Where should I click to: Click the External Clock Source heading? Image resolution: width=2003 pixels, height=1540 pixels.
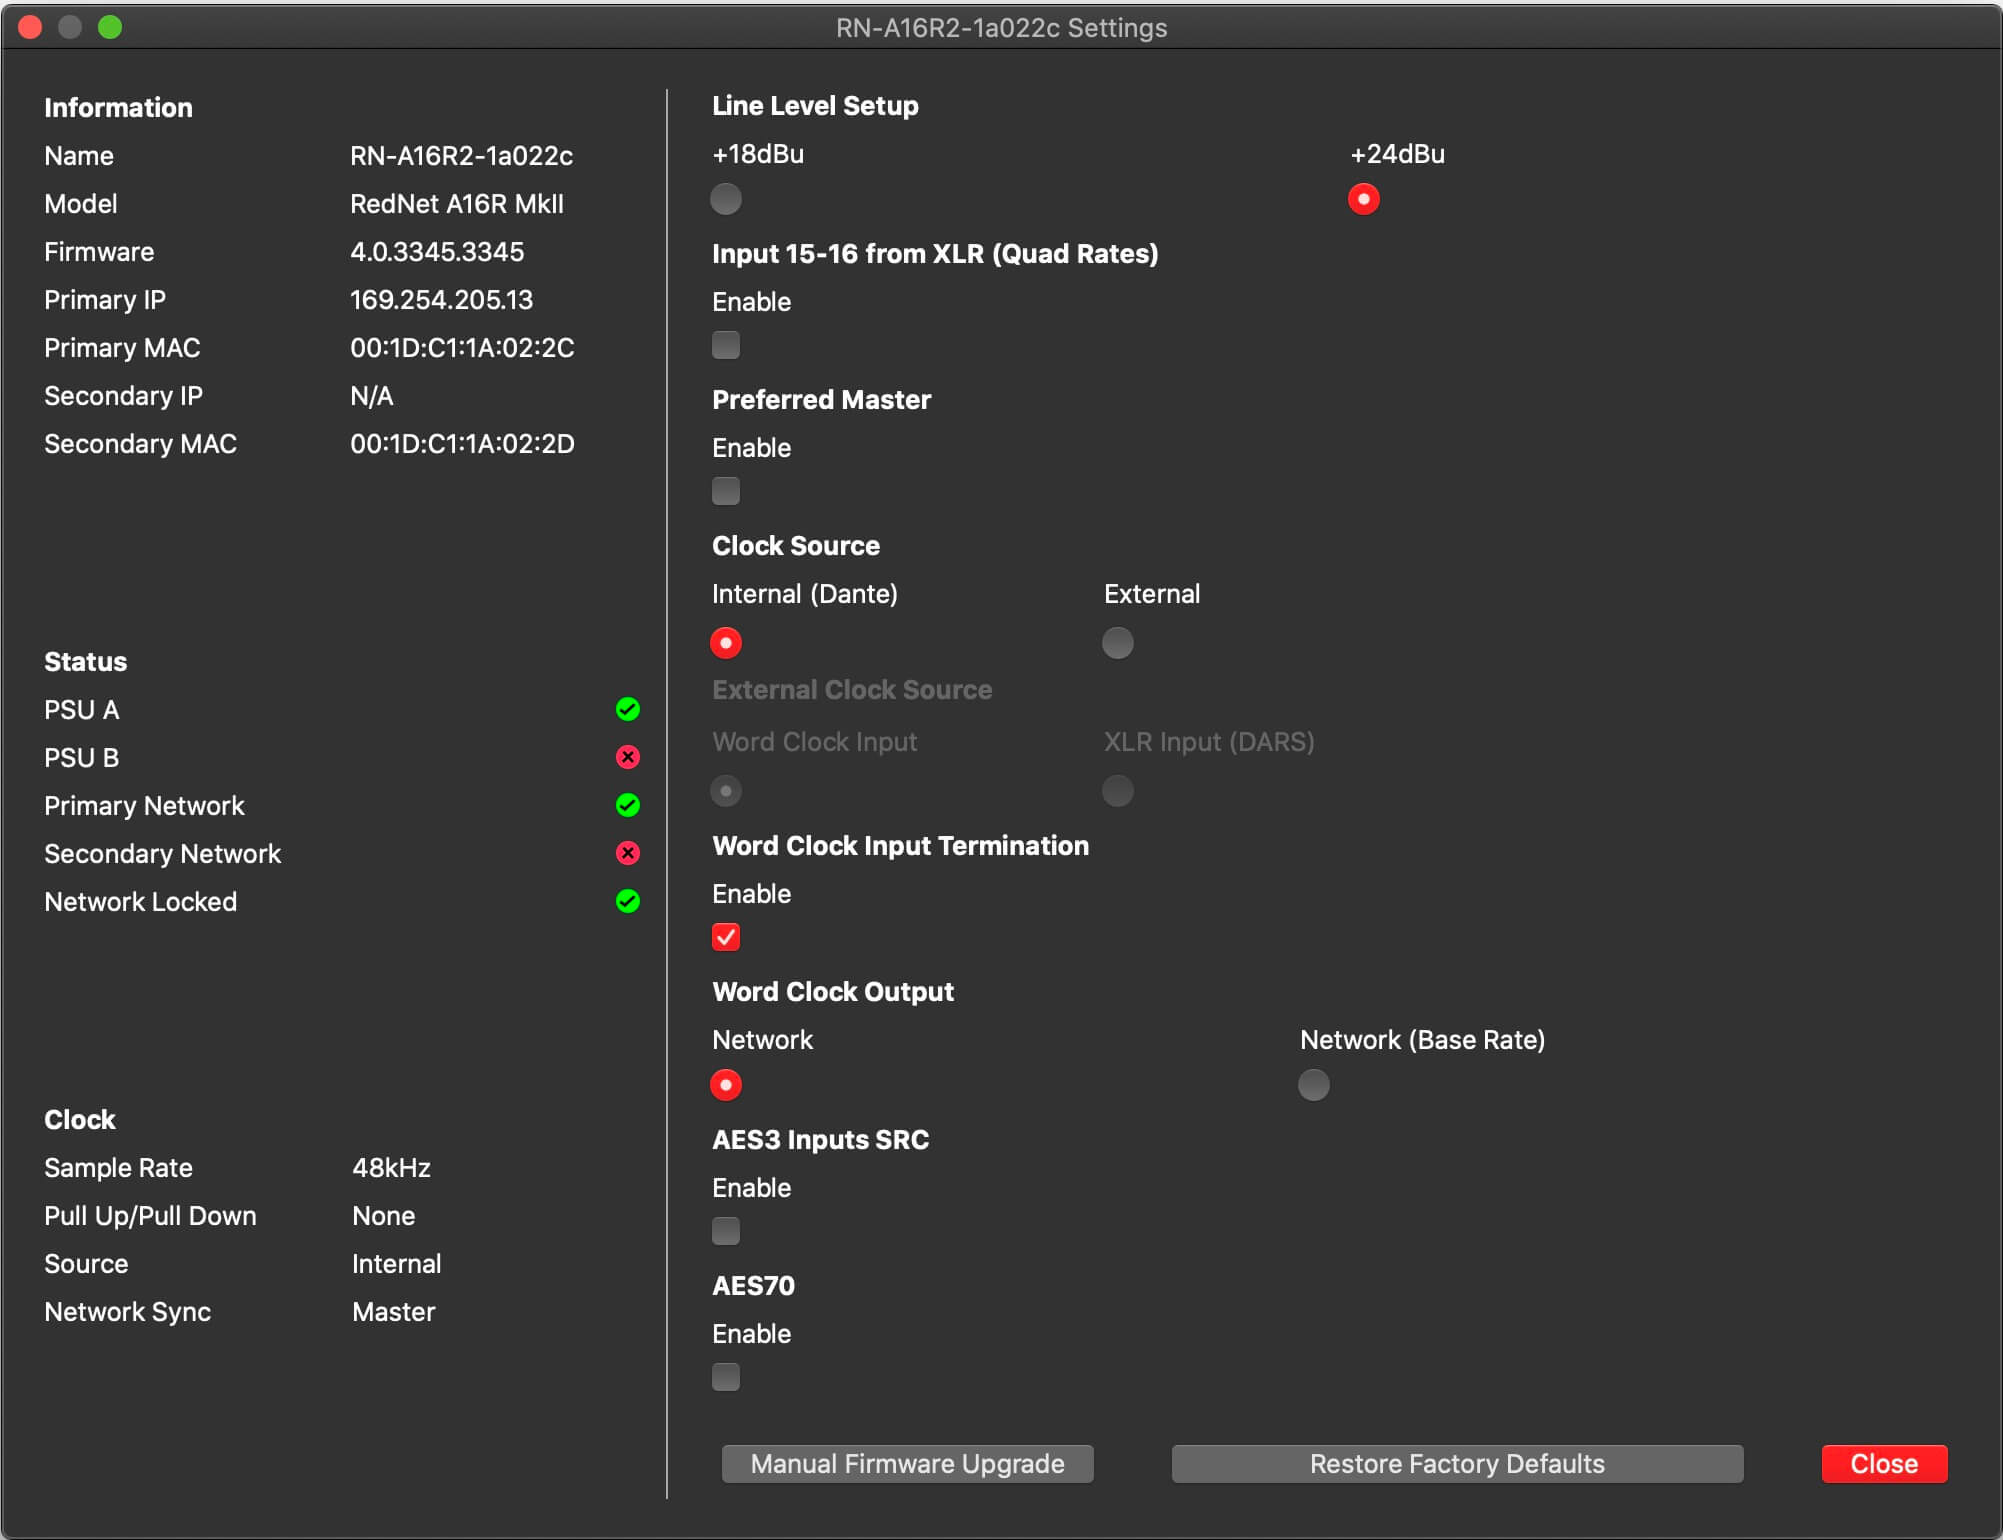tap(852, 690)
